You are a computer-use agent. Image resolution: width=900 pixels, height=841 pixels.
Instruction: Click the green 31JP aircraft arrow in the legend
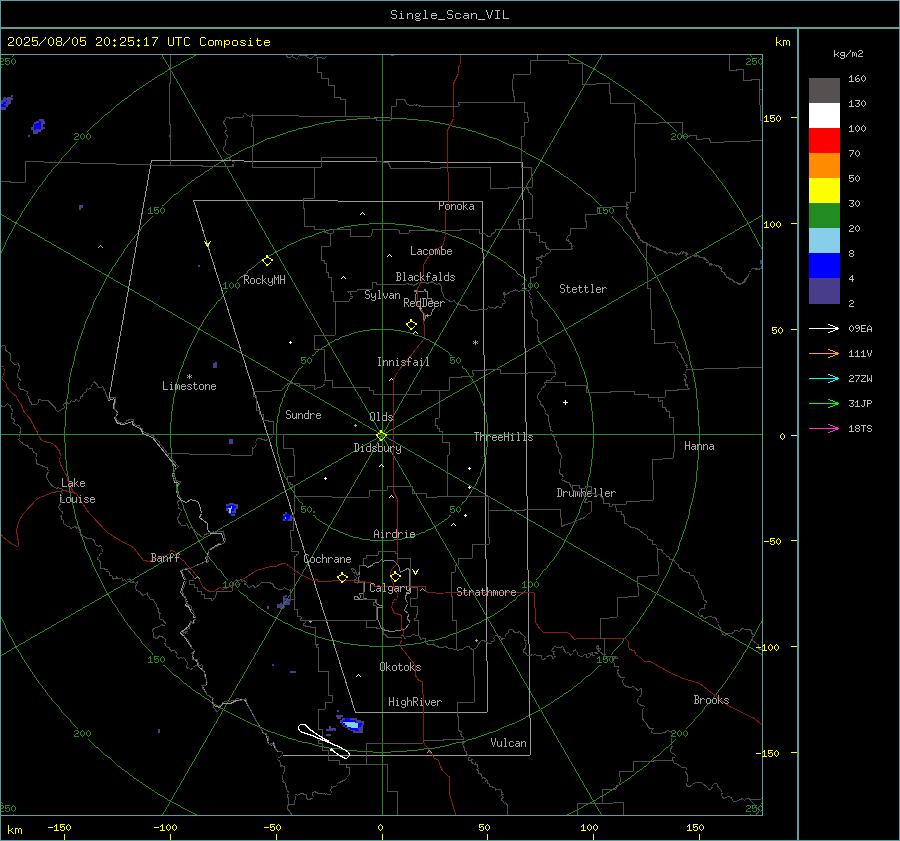tap(824, 404)
